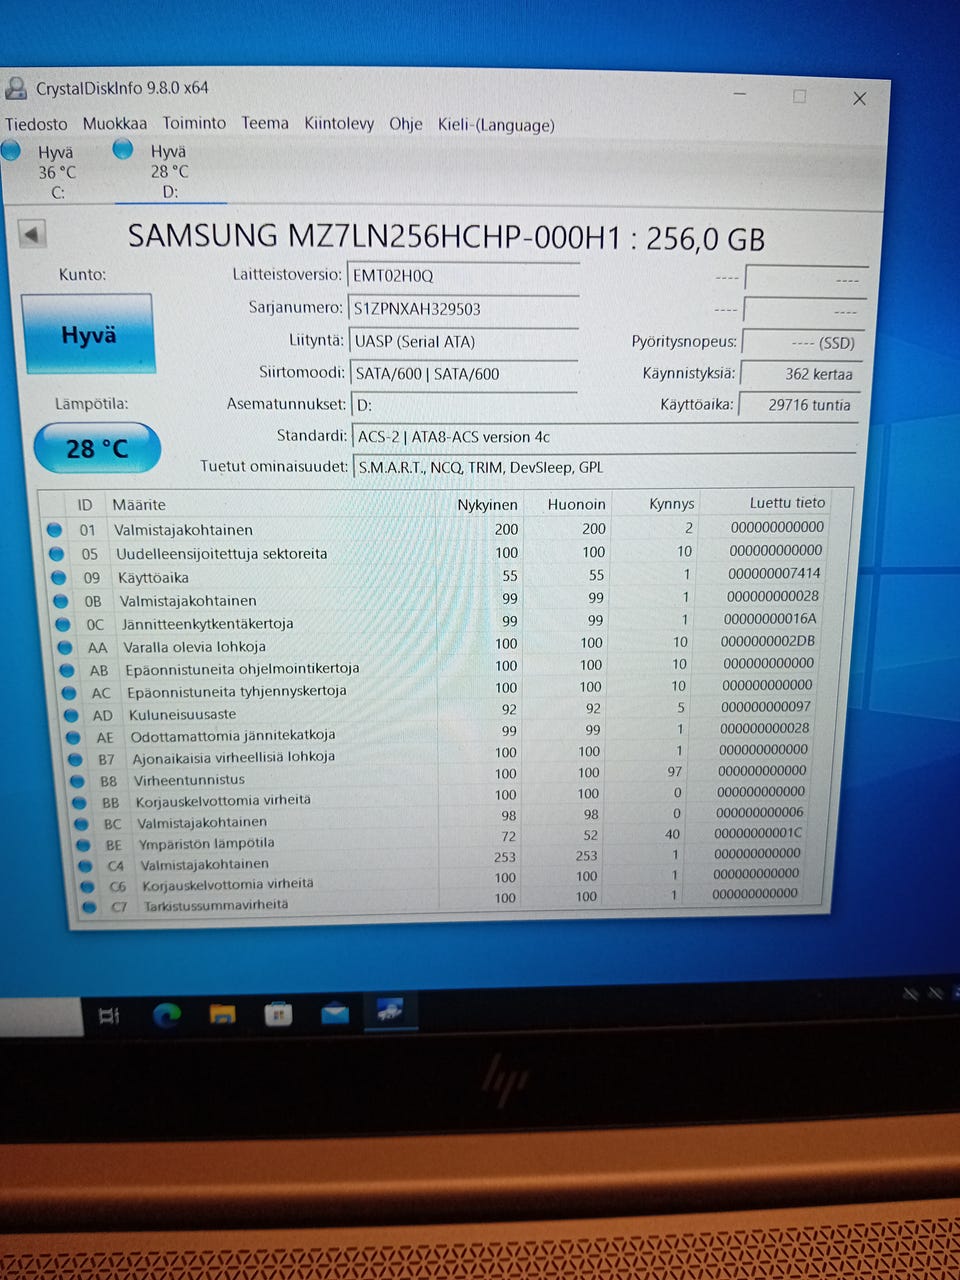Open the Teema menu
The width and height of the screenshot is (960, 1280).
(265, 123)
